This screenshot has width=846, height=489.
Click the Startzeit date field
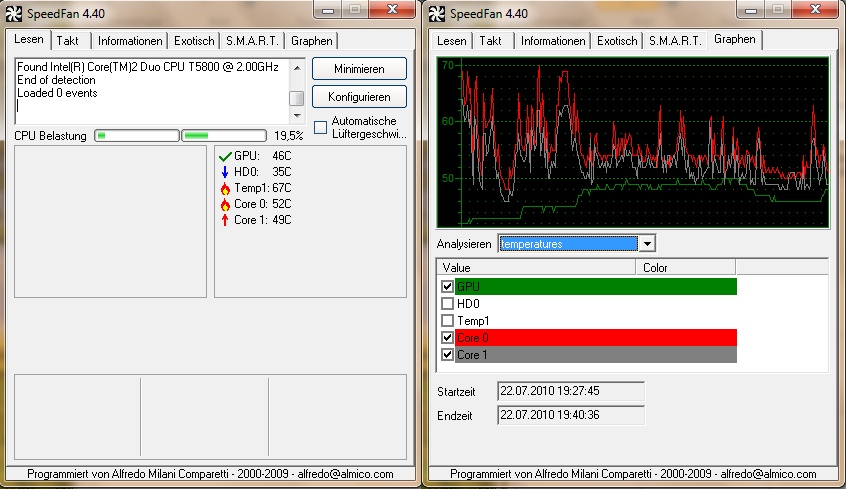[x=571, y=391]
